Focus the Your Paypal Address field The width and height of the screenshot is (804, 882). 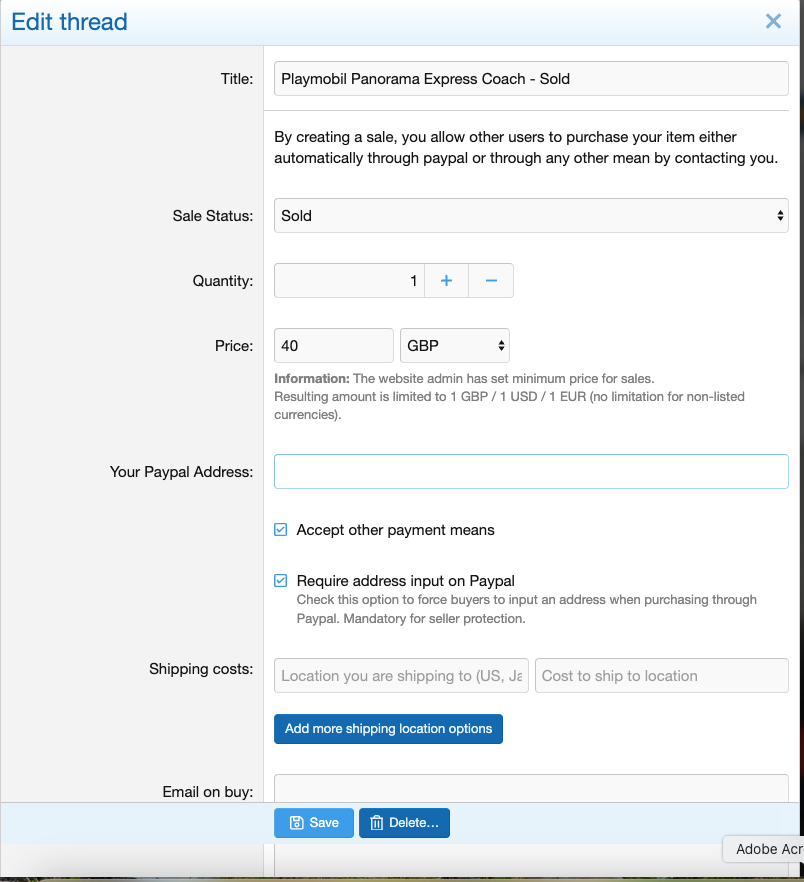531,471
